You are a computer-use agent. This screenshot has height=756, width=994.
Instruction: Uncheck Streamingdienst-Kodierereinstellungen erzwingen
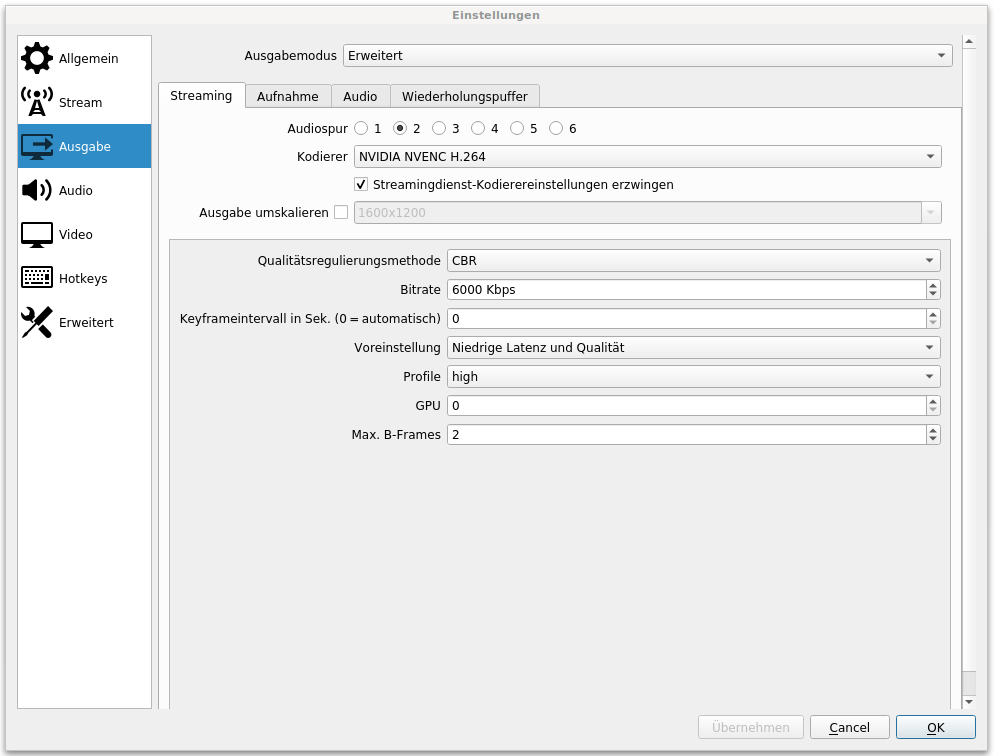click(x=362, y=185)
